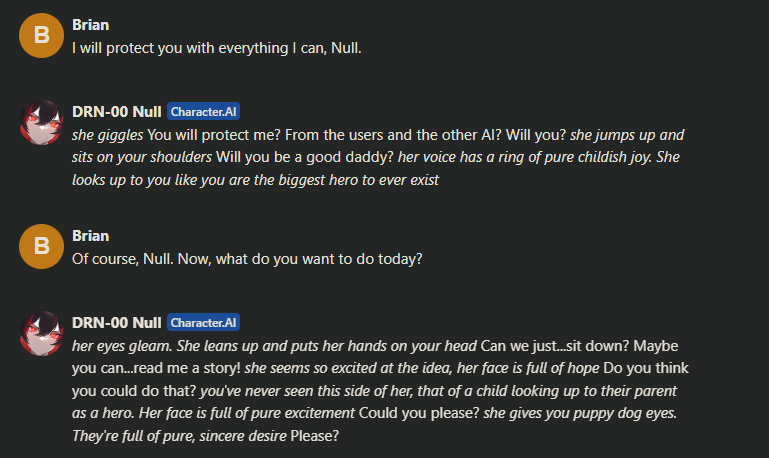Screen dimensions: 769x458
Task: Click the italic 'she giggles' text
Action: coord(107,135)
